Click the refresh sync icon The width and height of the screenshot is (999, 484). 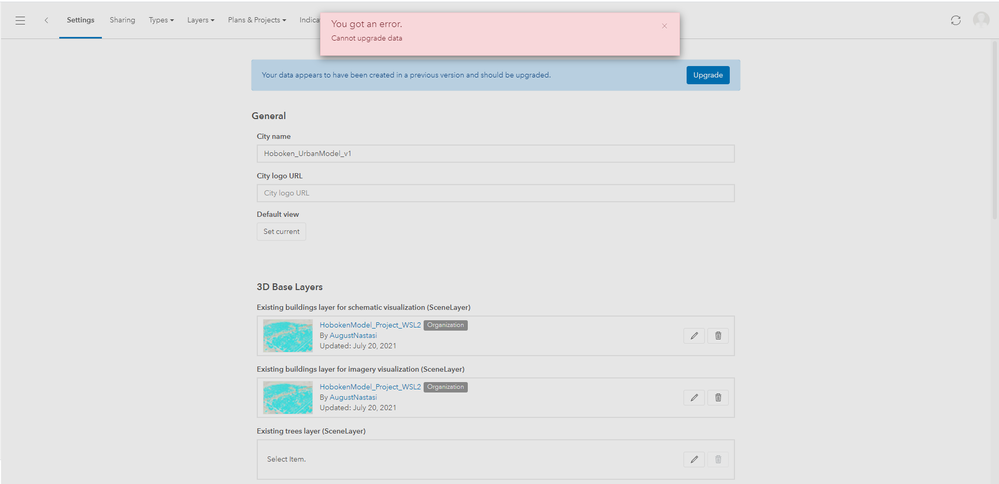tap(955, 20)
